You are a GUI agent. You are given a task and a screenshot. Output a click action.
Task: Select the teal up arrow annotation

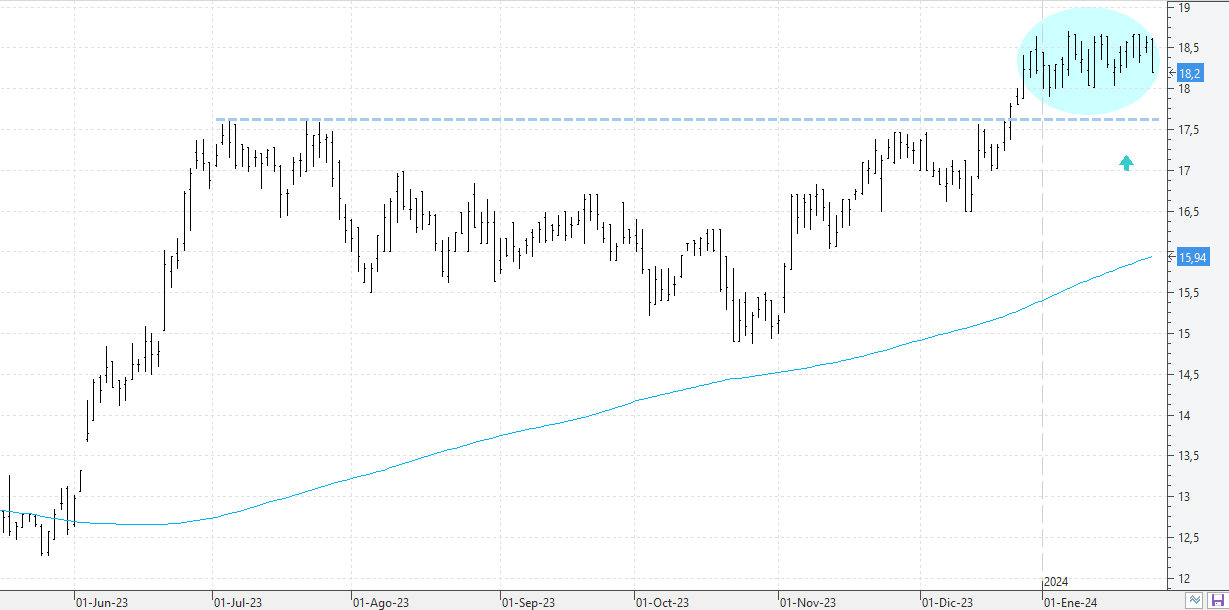click(x=1126, y=163)
